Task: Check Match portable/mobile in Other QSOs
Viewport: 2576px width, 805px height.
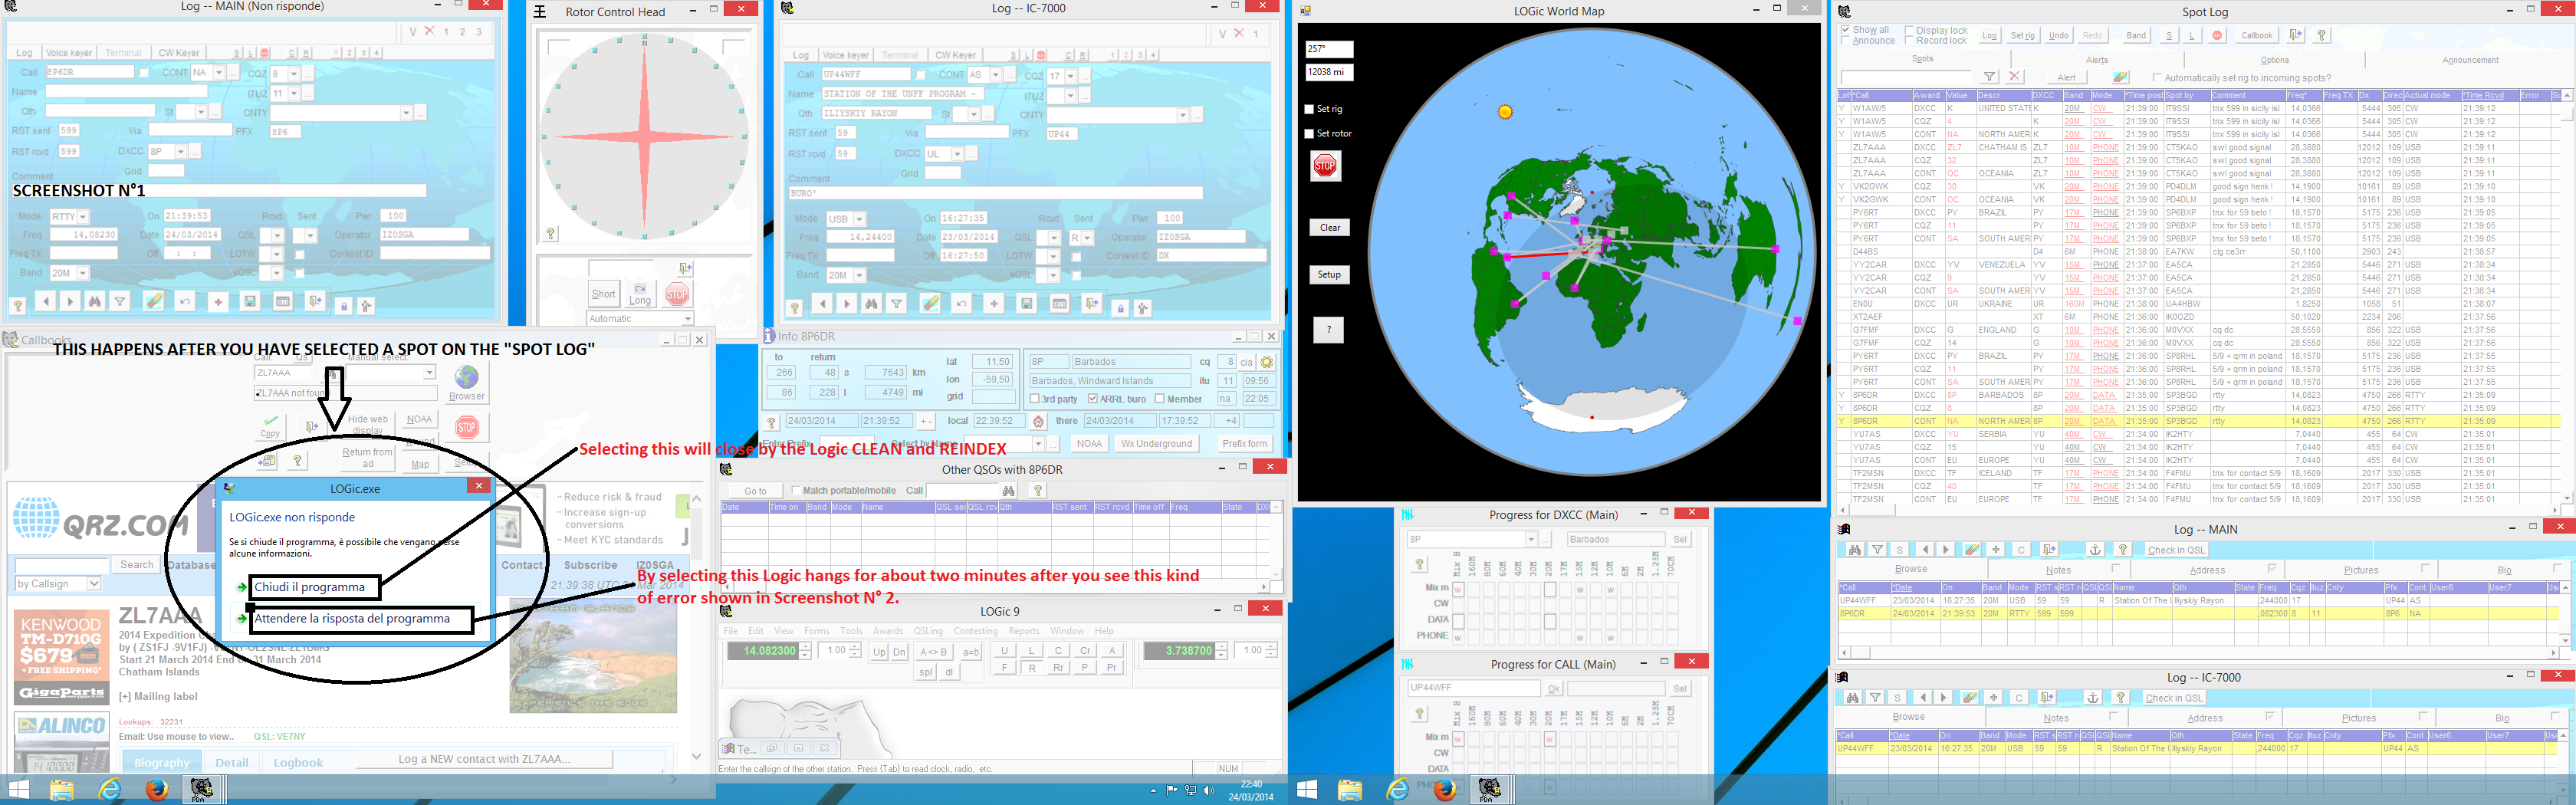Action: click(x=796, y=491)
